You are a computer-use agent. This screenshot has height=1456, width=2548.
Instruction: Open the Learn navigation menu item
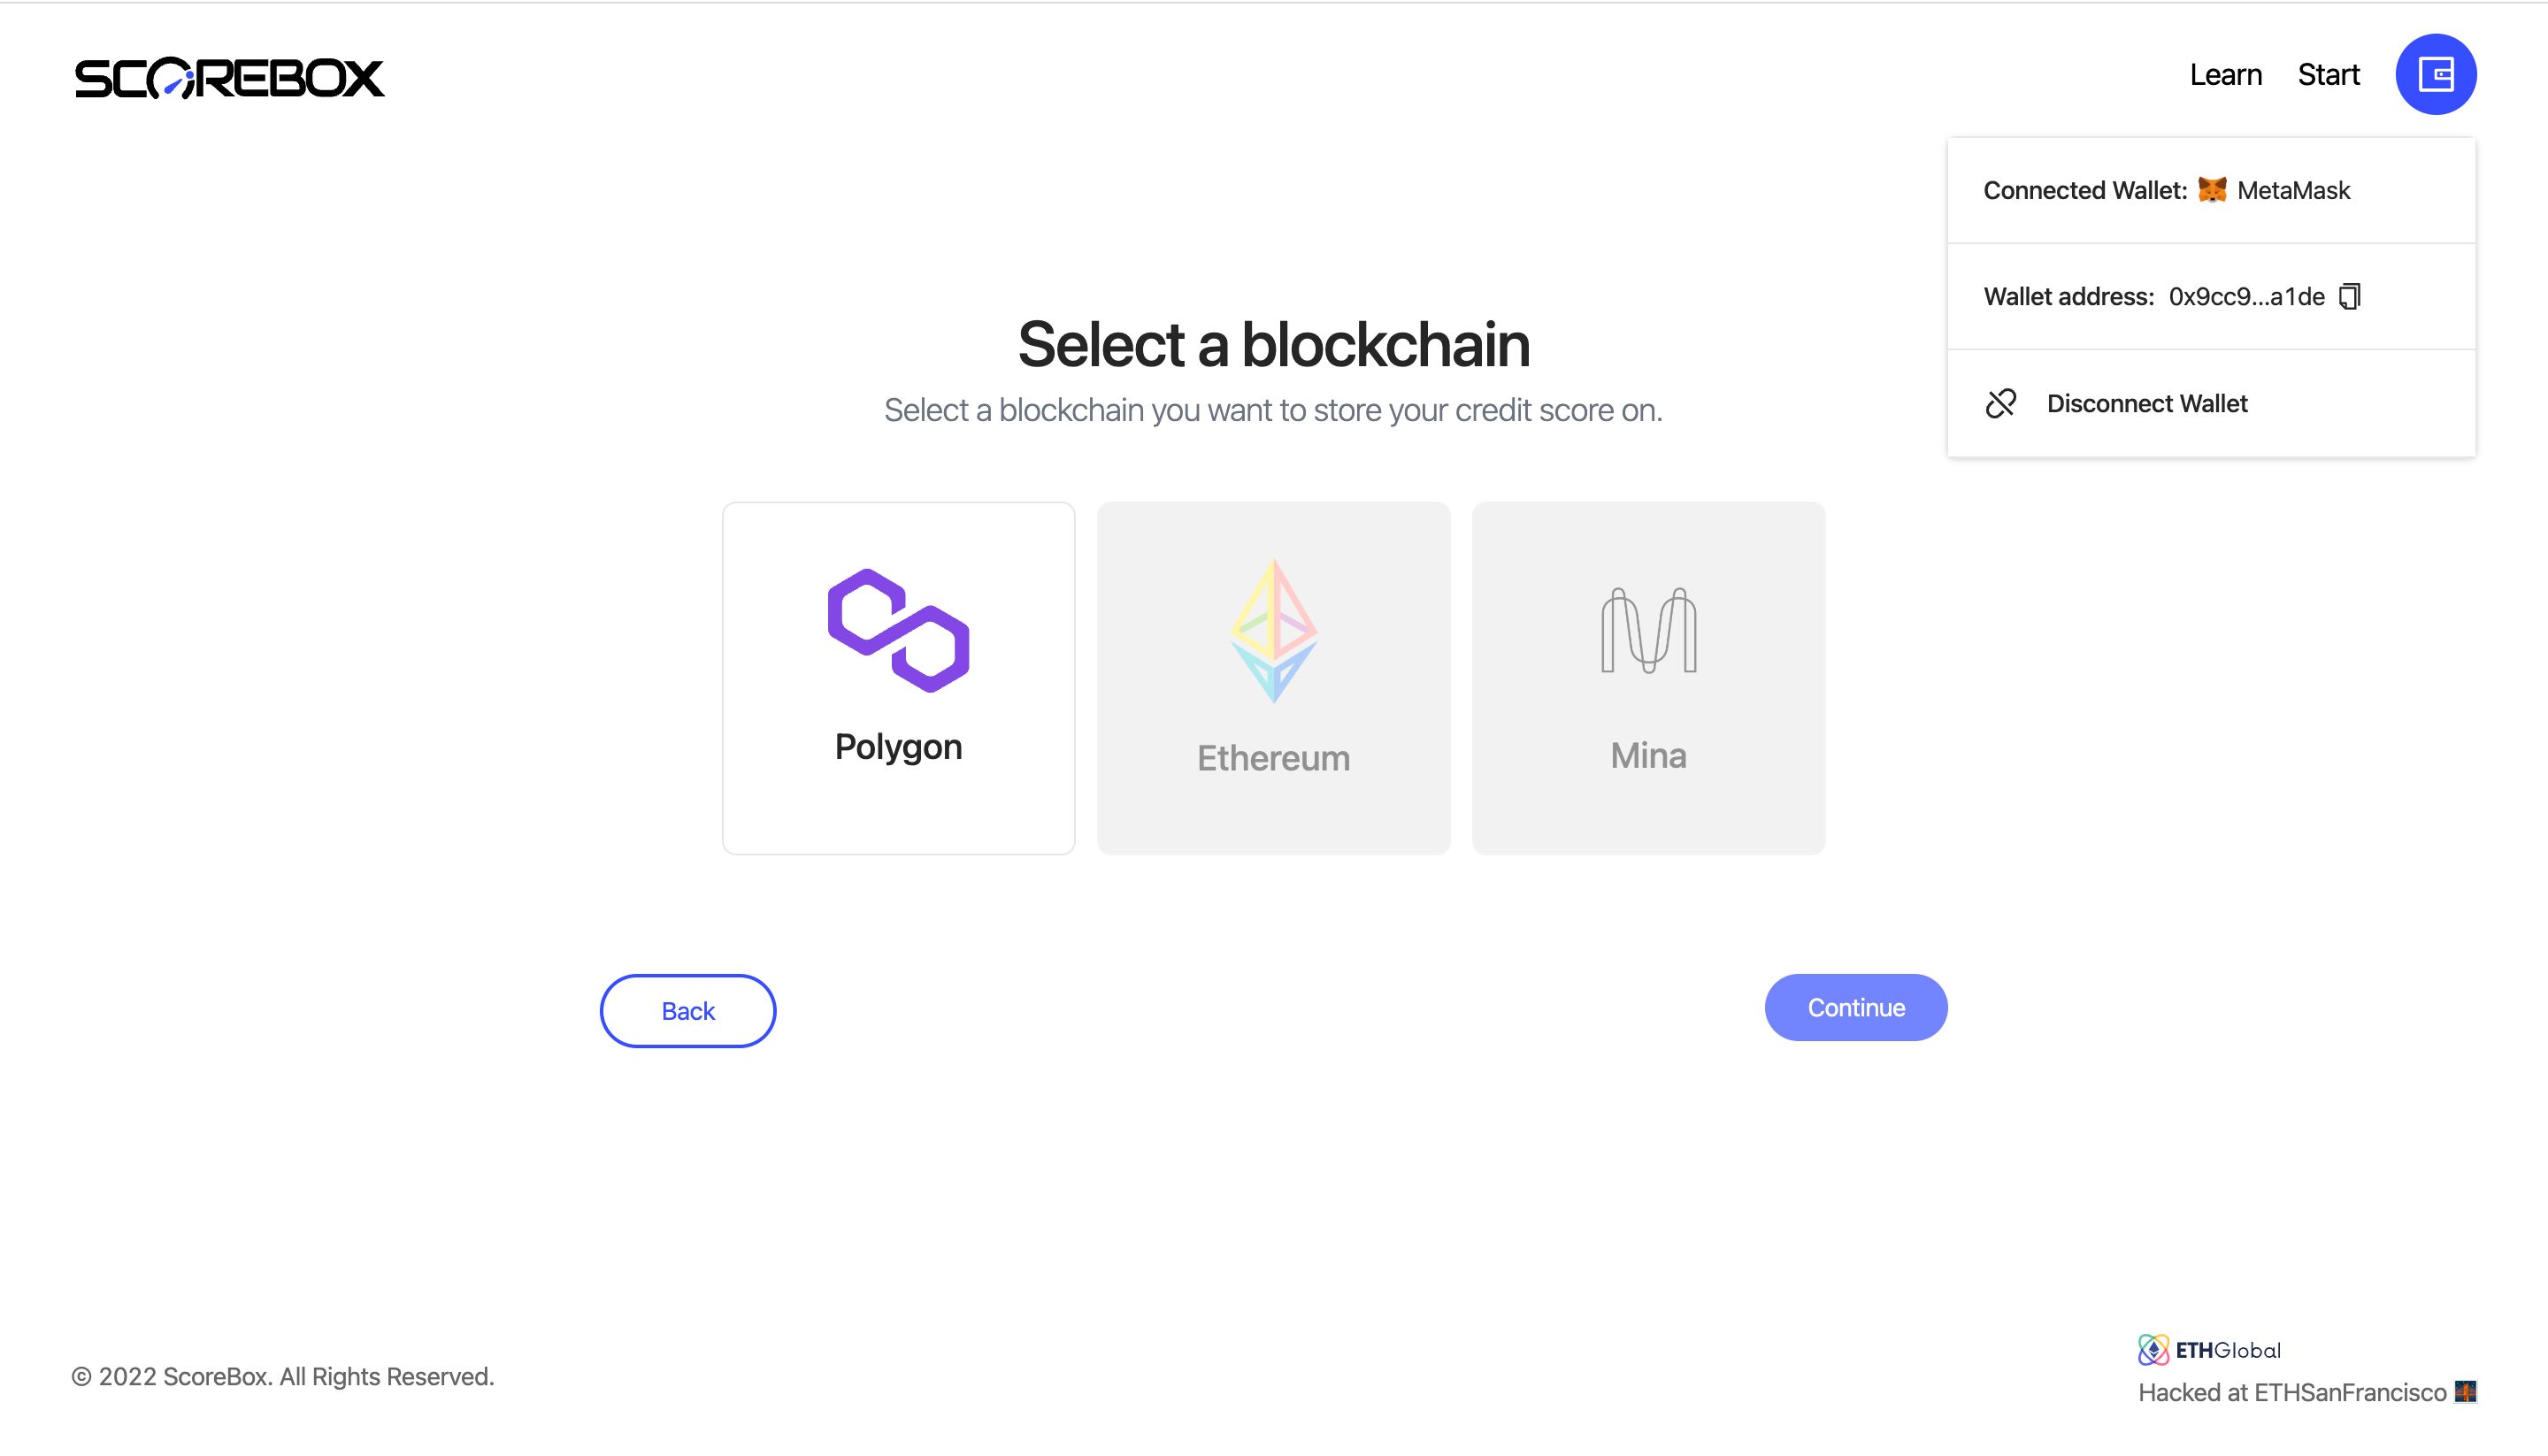[x=2224, y=73]
